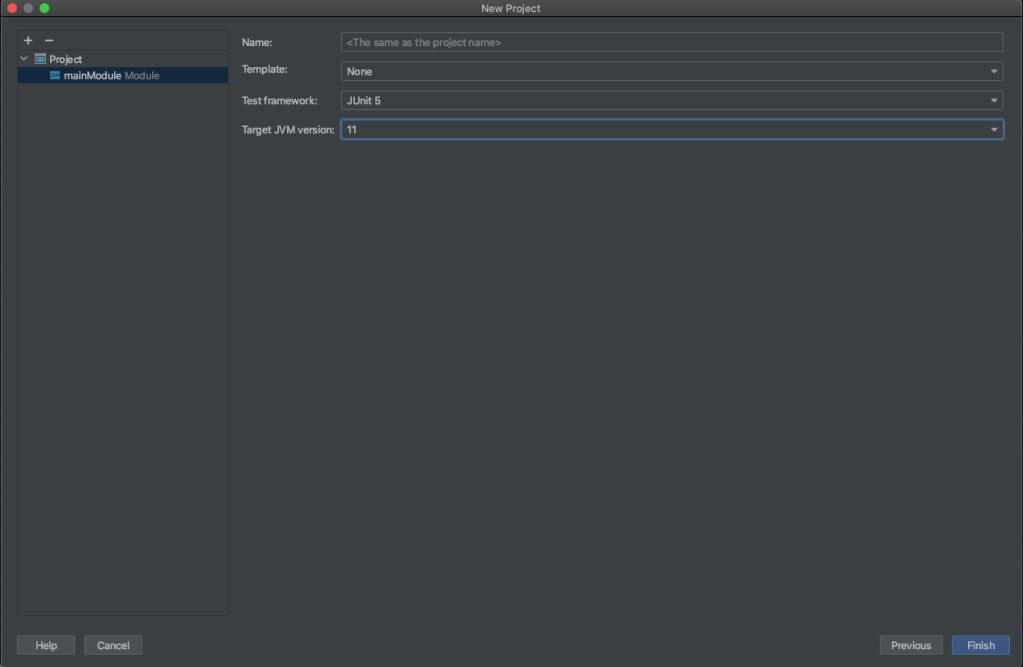Click the Project node icon in tree
1023x667 pixels.
coord(40,59)
